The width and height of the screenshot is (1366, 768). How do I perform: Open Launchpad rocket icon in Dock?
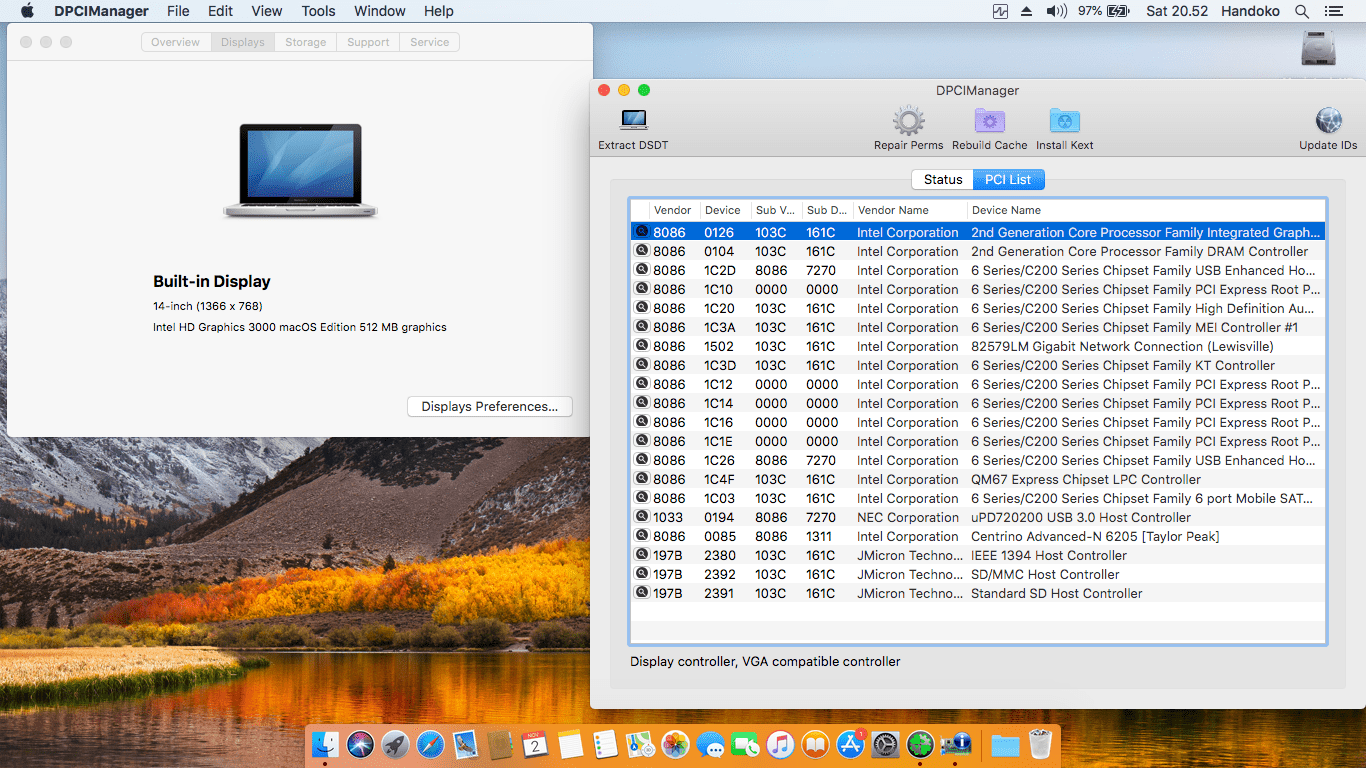point(396,744)
